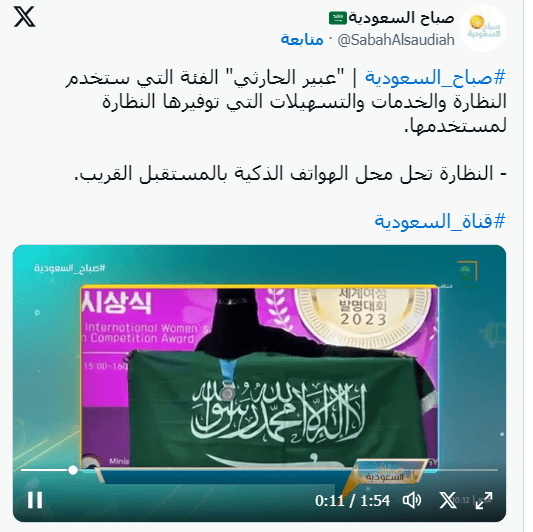Seek ahead on unplayed part of progress bar
533x532 pixels.
point(287,470)
